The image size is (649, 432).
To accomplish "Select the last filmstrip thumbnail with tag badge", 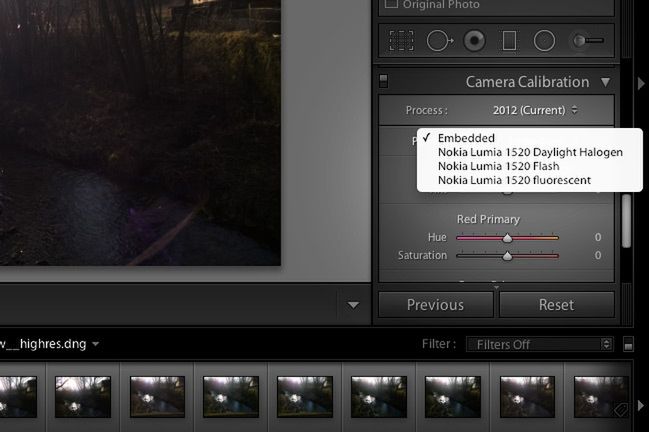I will (601, 396).
